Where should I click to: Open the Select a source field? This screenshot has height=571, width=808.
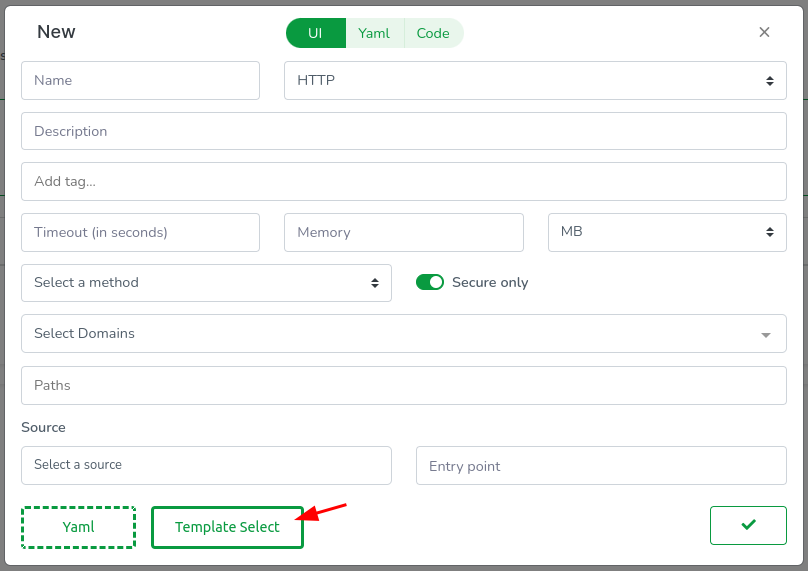[206, 465]
